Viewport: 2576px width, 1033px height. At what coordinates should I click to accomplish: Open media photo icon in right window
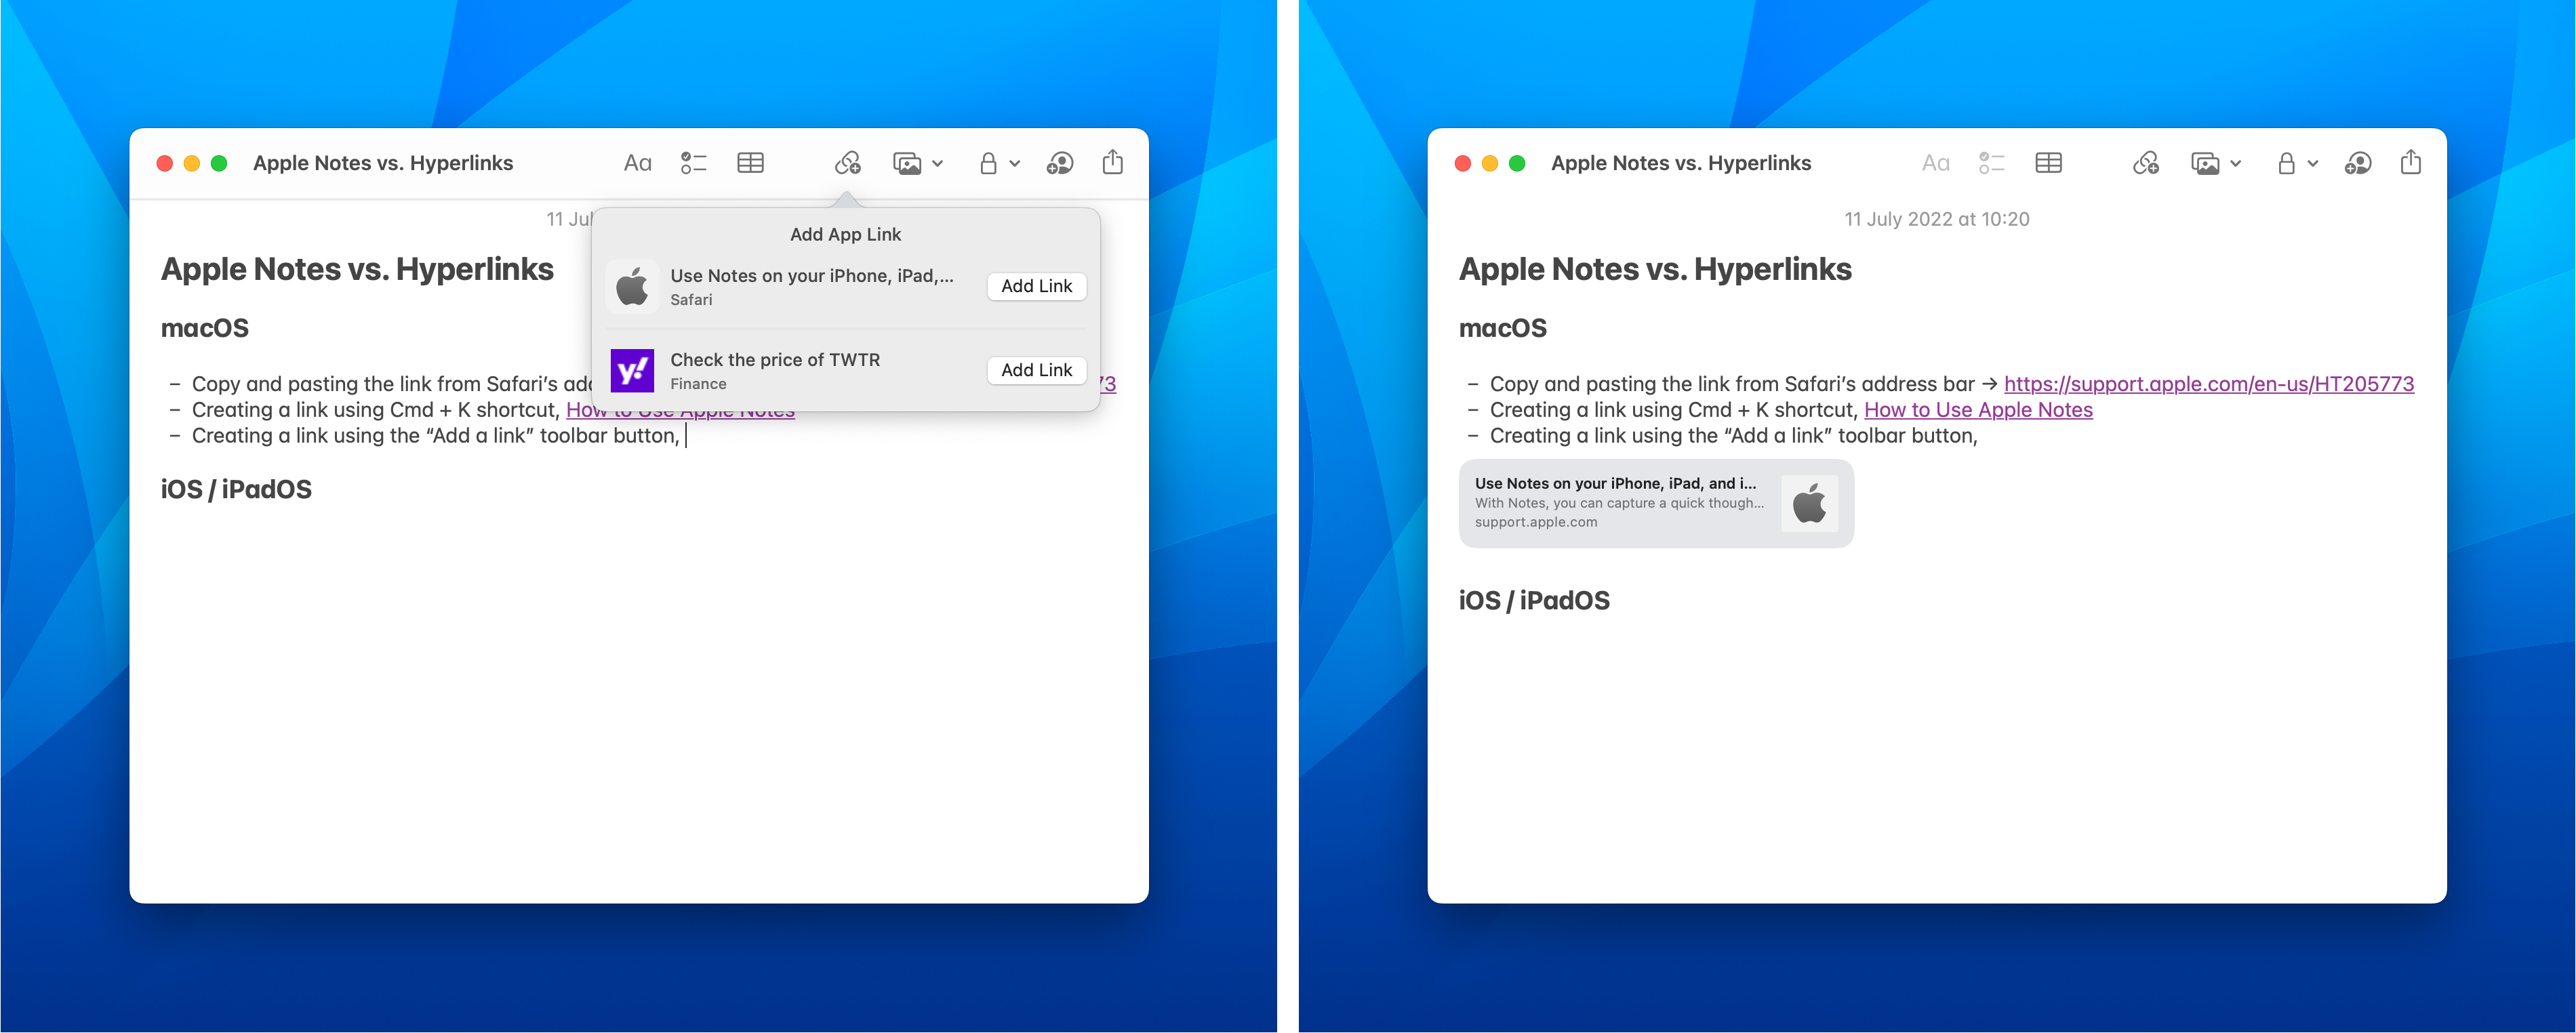[x=2205, y=163]
